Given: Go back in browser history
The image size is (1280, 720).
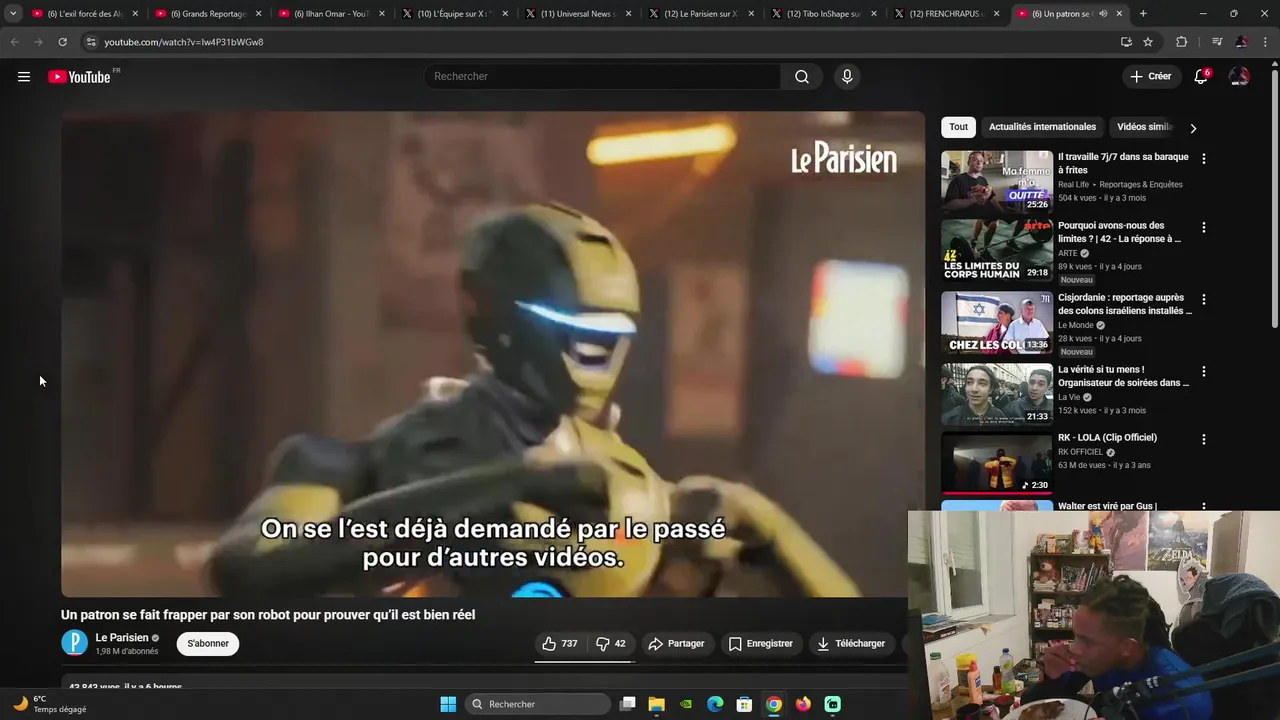Looking at the screenshot, I should tap(14, 42).
